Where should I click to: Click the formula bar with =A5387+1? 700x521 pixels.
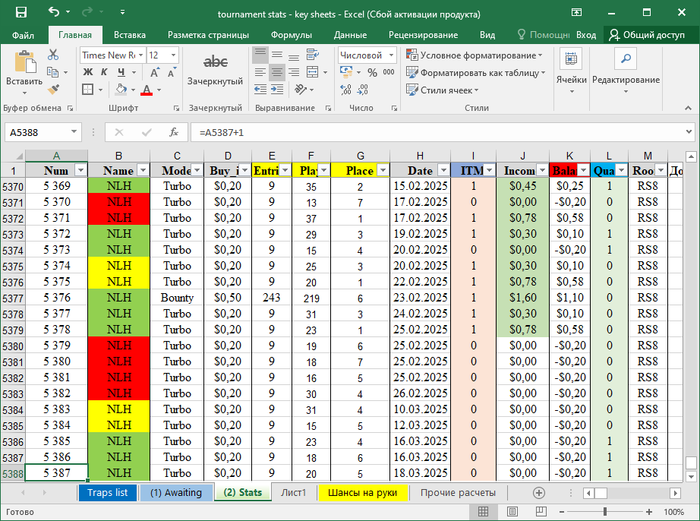coord(435,133)
